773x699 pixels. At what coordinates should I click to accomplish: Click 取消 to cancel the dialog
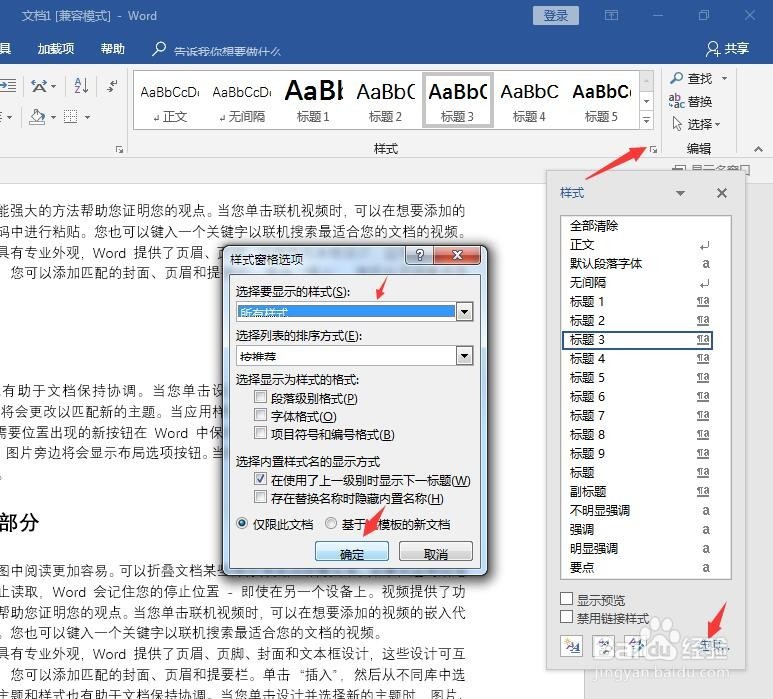pyautogui.click(x=436, y=552)
